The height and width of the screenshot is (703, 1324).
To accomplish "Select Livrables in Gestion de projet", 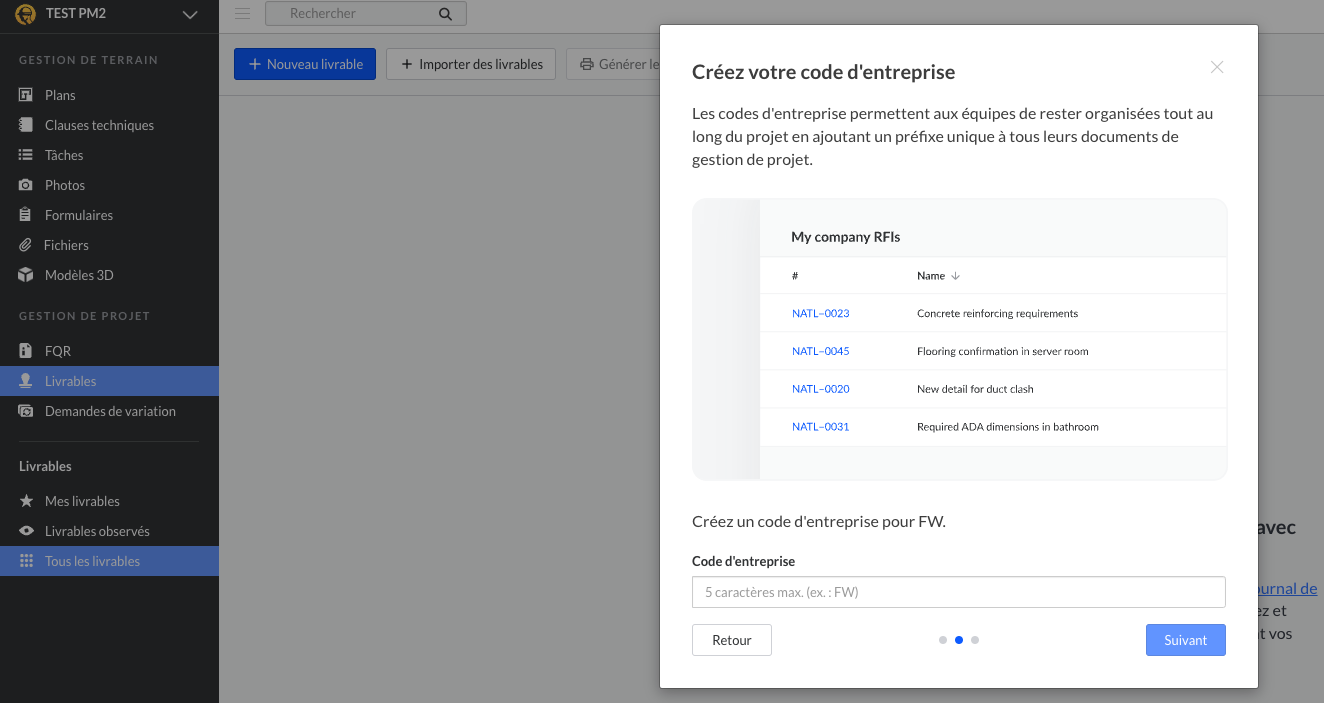I will coord(109,381).
